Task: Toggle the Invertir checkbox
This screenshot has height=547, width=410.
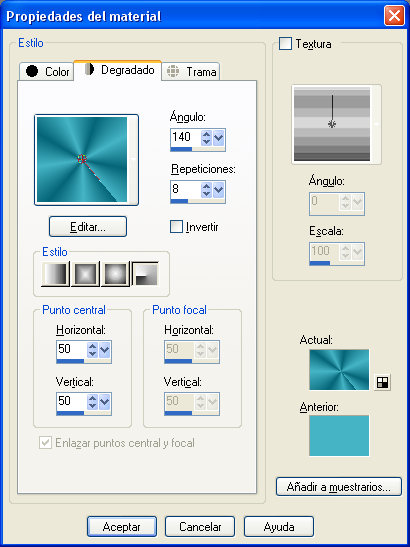Action: 176,227
